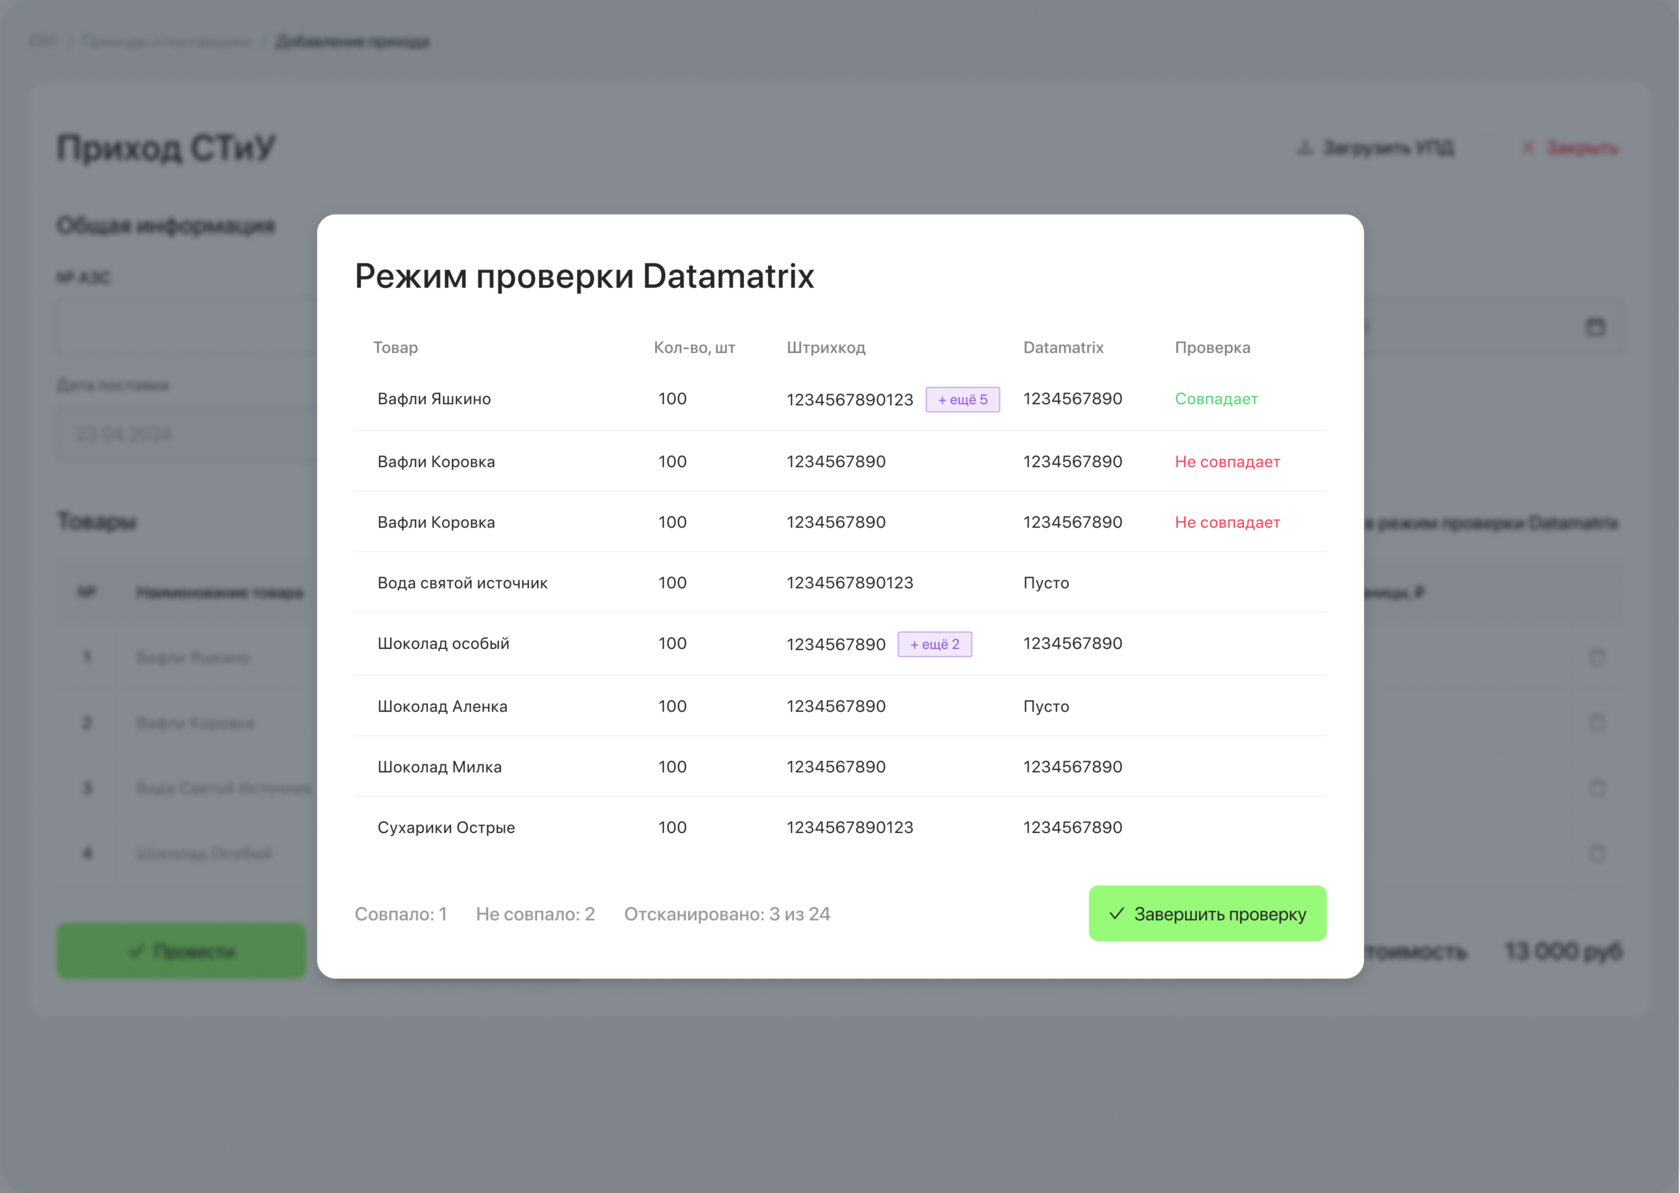The height and width of the screenshot is (1193, 1680).
Task: Select the Вода святой источник row
Action: coord(840,583)
